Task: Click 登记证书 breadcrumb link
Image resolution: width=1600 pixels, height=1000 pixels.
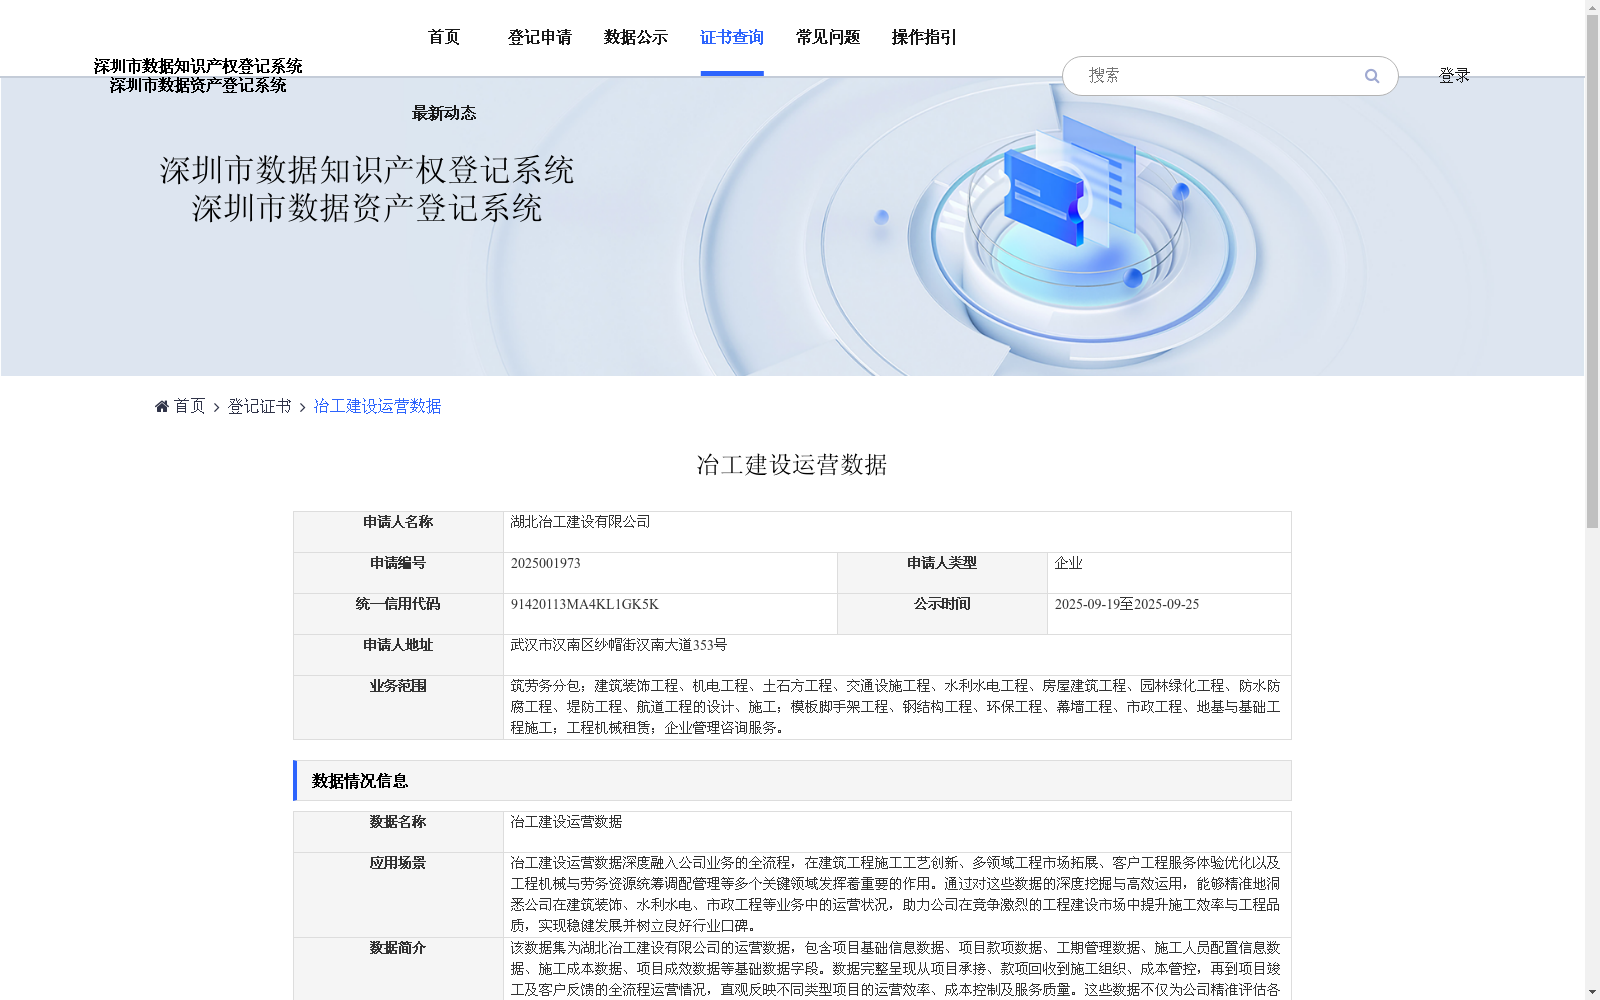Action: pos(259,406)
